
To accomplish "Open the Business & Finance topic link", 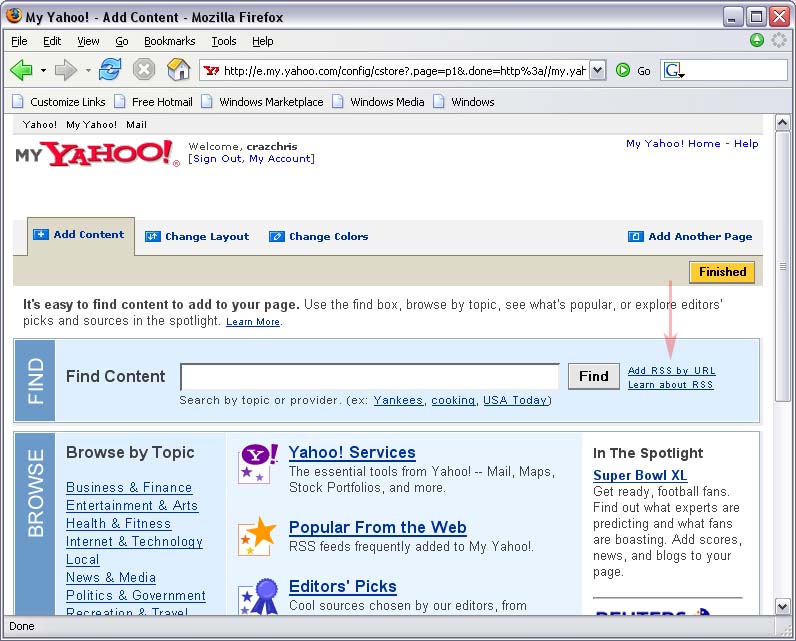I will [x=129, y=487].
